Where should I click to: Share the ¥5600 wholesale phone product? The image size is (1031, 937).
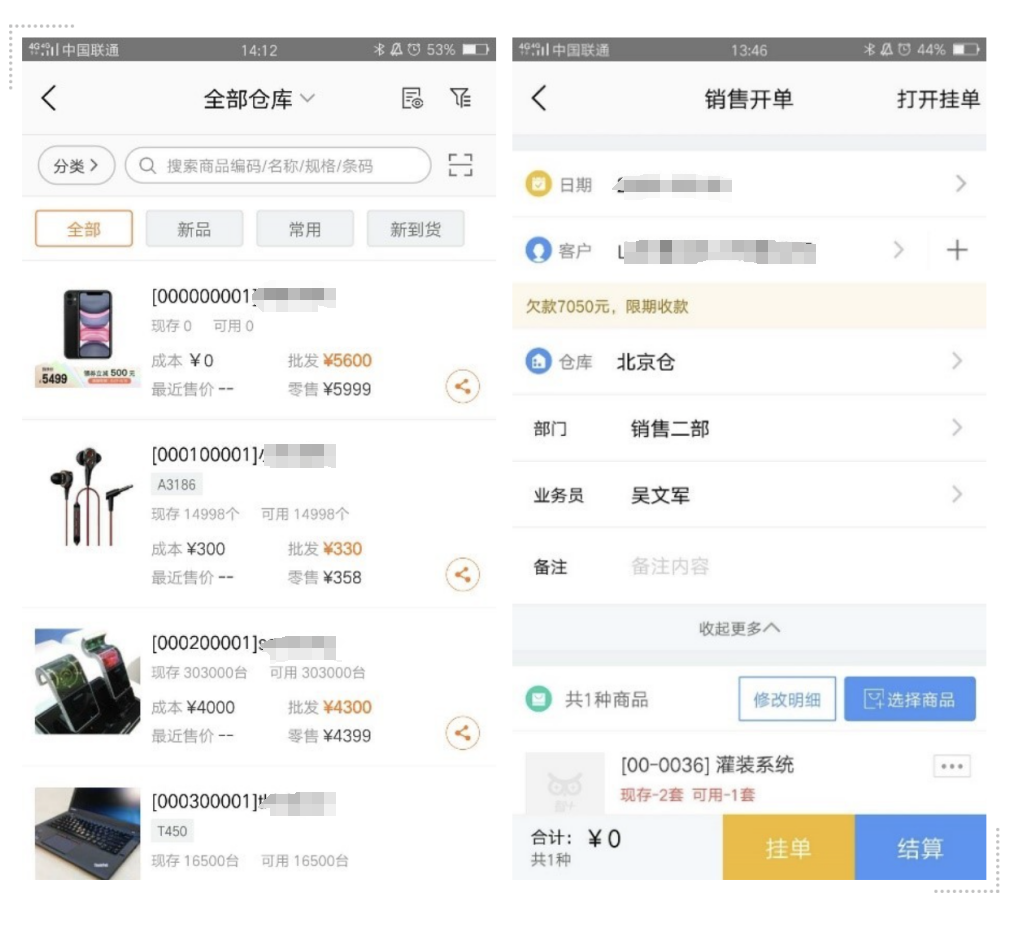click(x=462, y=387)
